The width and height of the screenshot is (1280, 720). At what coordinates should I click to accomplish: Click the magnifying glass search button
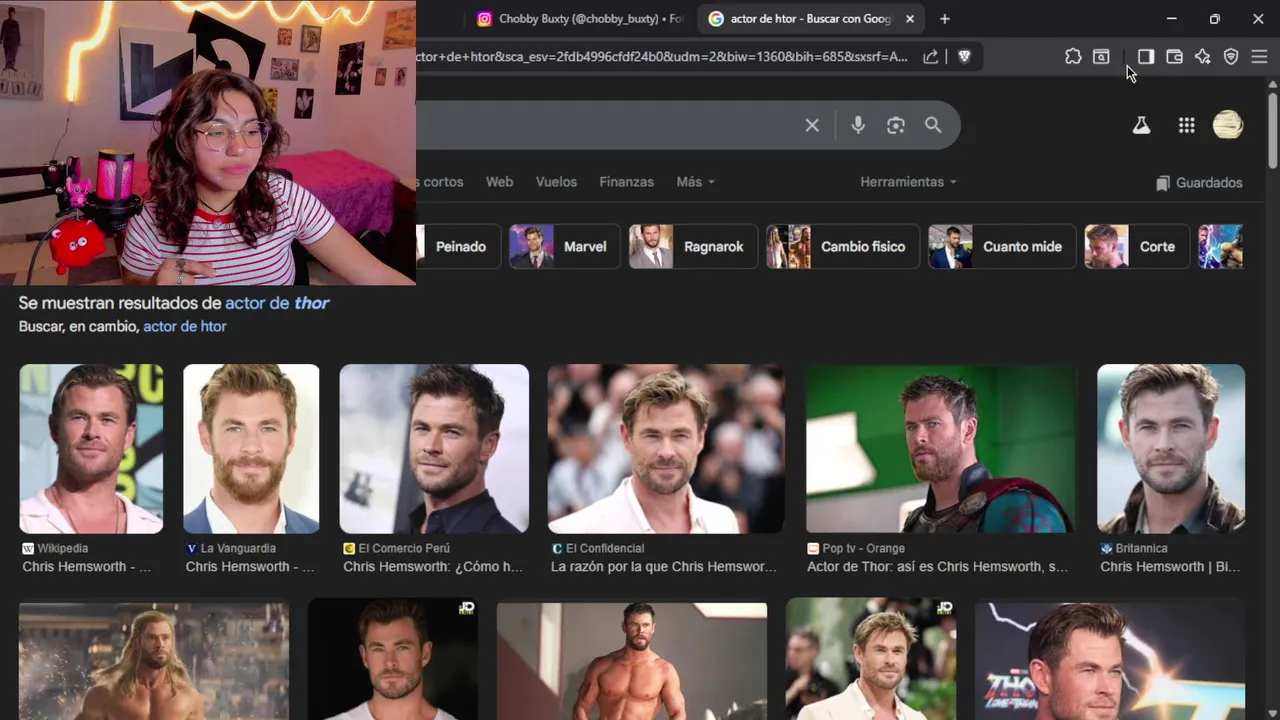click(x=933, y=125)
